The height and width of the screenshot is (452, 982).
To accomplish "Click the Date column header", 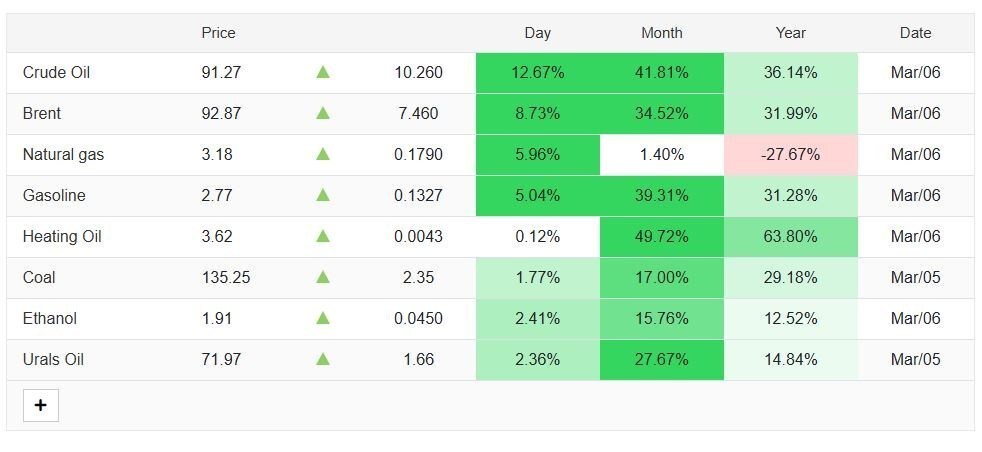I will coord(915,33).
